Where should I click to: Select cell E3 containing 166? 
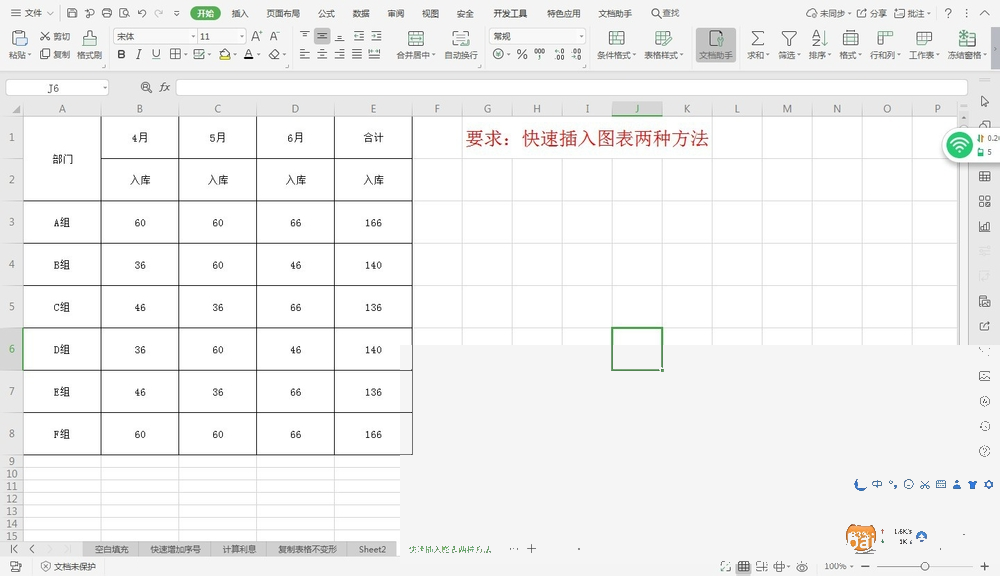point(373,223)
